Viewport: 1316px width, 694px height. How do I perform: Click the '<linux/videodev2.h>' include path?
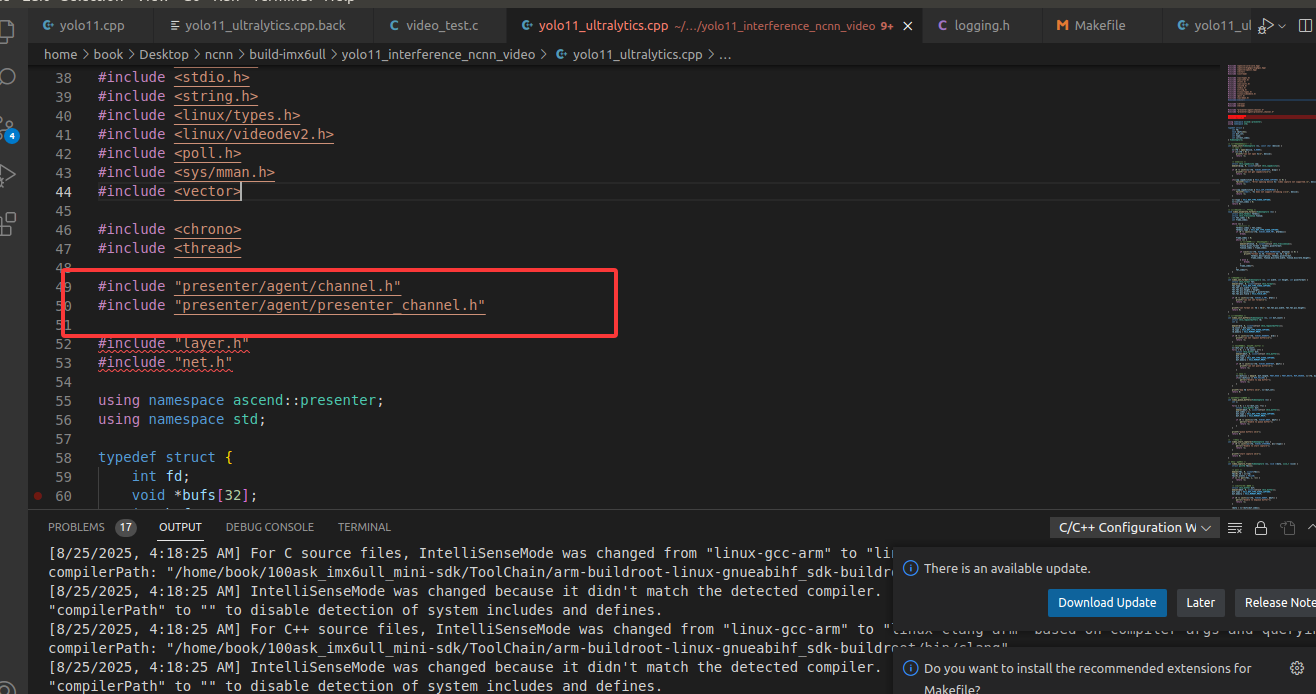(x=254, y=135)
